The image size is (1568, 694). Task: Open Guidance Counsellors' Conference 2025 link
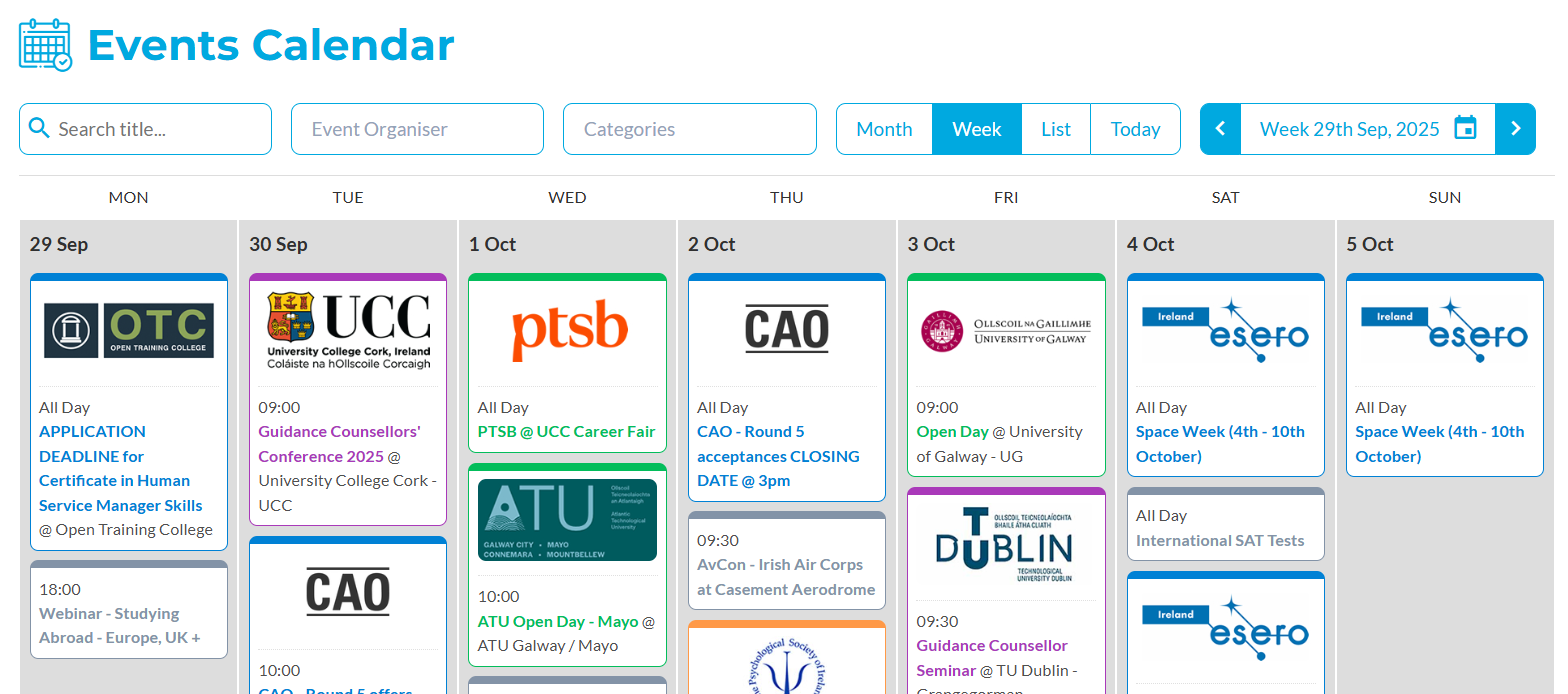[x=339, y=444]
